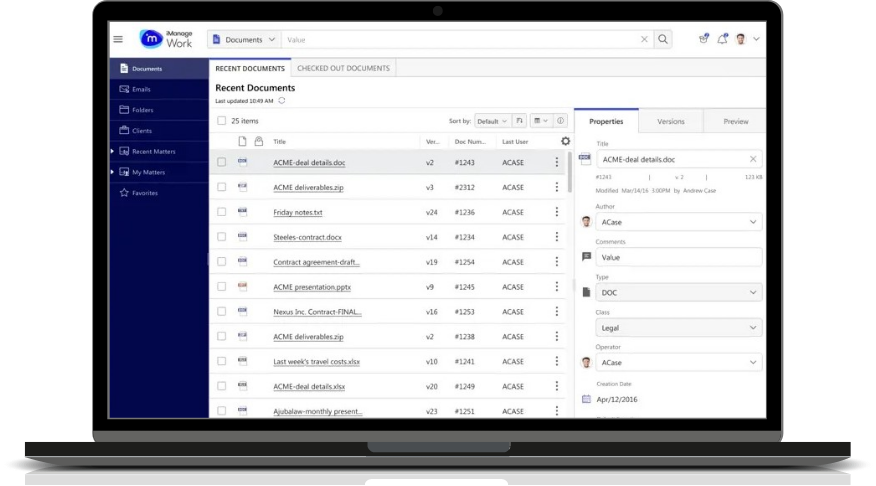Open more options for Friday notes.txt

[x=557, y=212]
